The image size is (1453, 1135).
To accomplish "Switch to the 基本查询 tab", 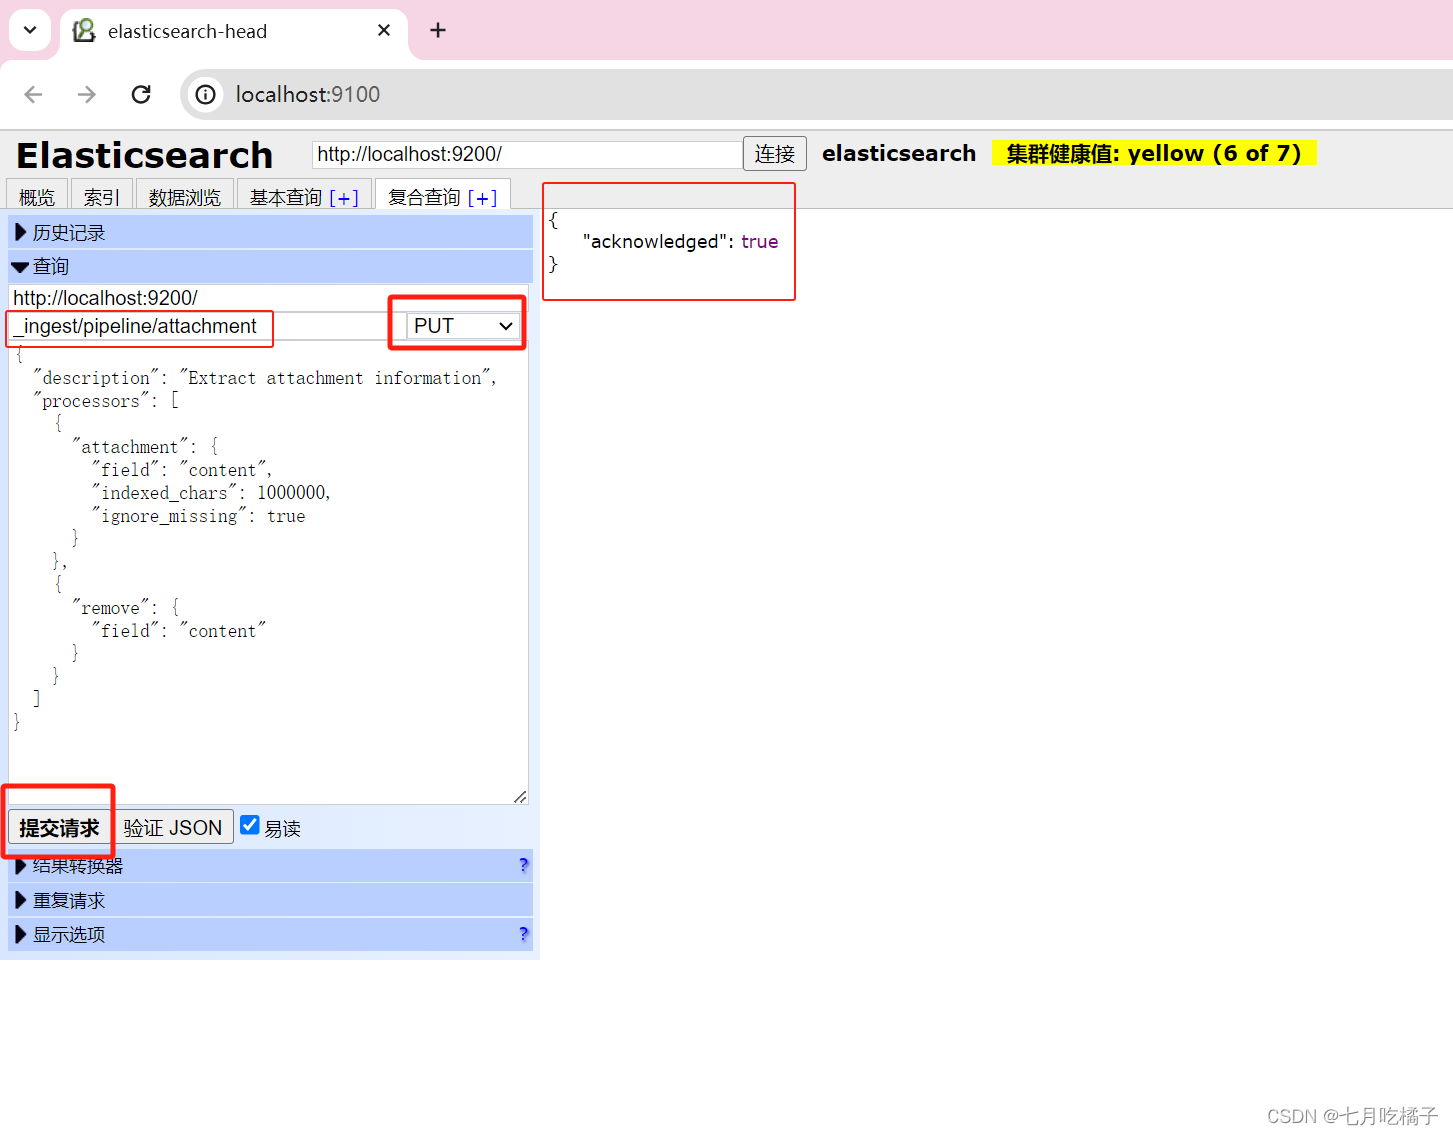I will tap(286, 197).
